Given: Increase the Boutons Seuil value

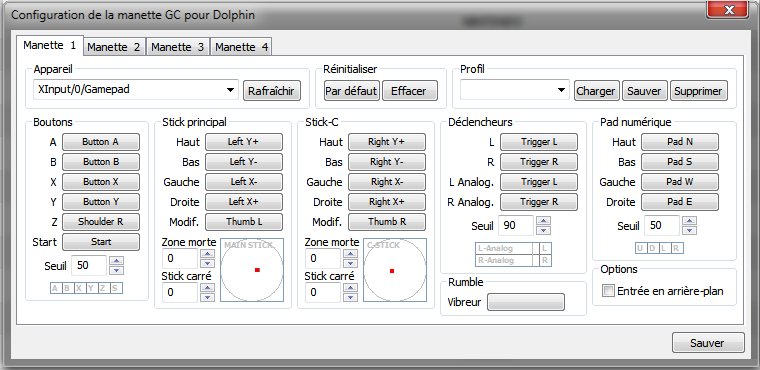Looking at the screenshot, I should (x=117, y=260).
